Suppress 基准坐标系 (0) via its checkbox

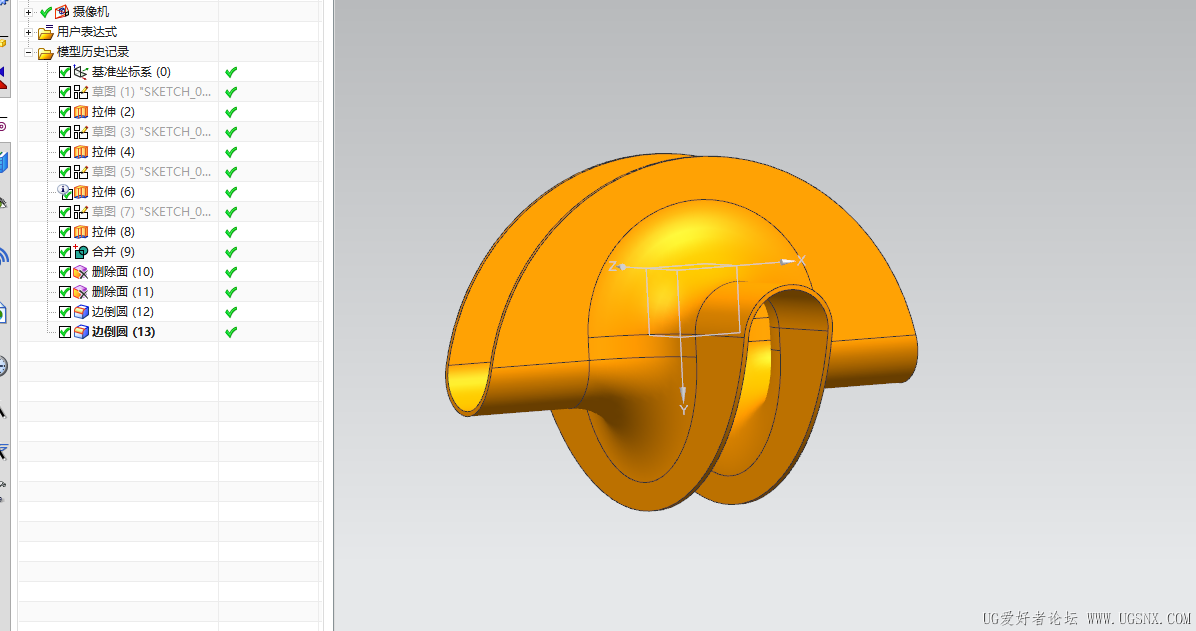click(65, 72)
